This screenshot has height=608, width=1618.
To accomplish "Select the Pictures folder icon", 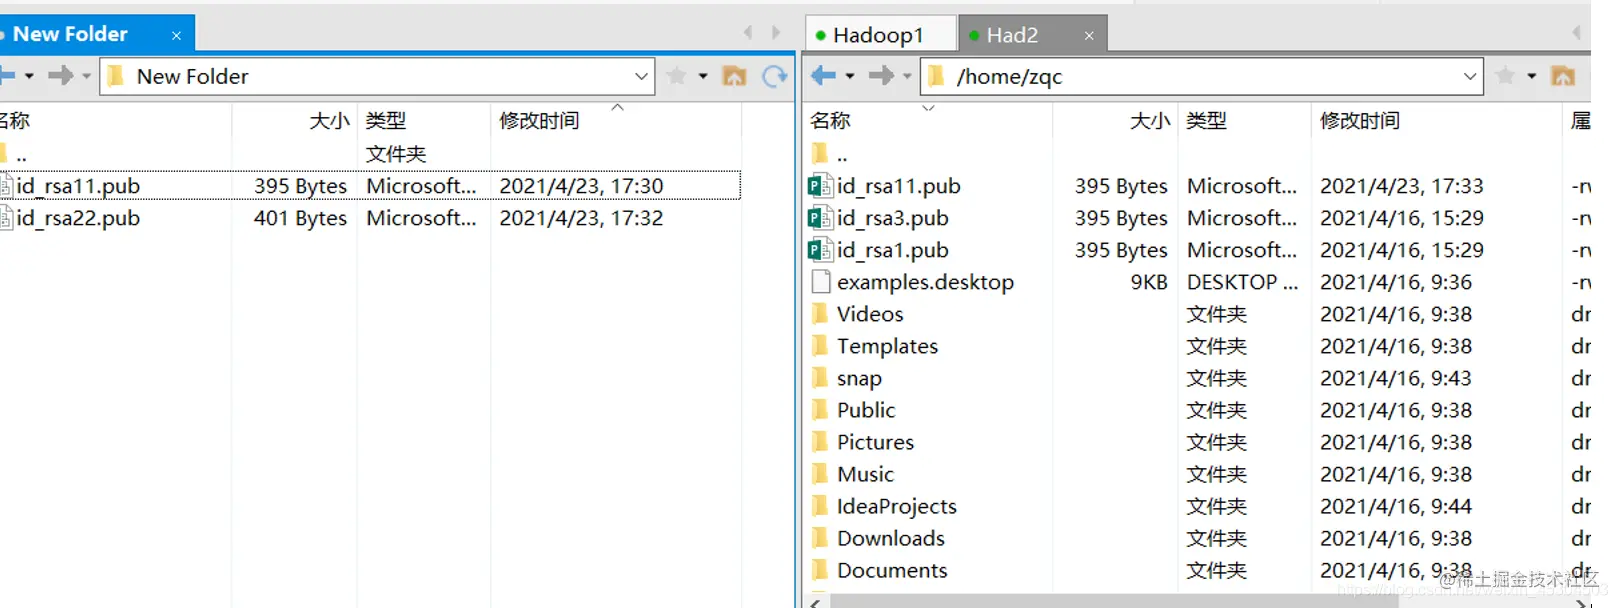I will pos(820,442).
